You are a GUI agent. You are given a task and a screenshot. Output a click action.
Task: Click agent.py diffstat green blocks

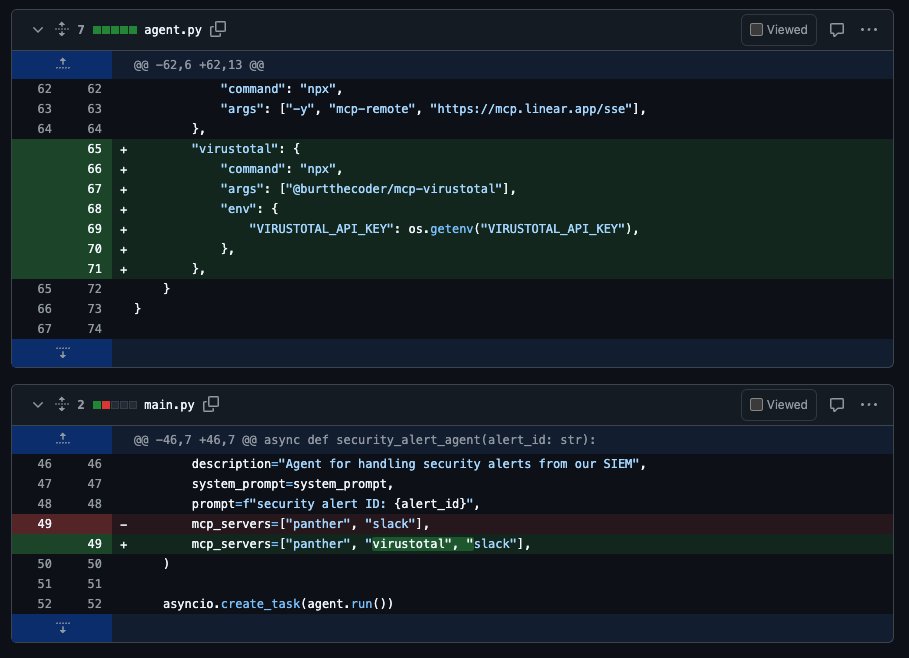coord(115,30)
